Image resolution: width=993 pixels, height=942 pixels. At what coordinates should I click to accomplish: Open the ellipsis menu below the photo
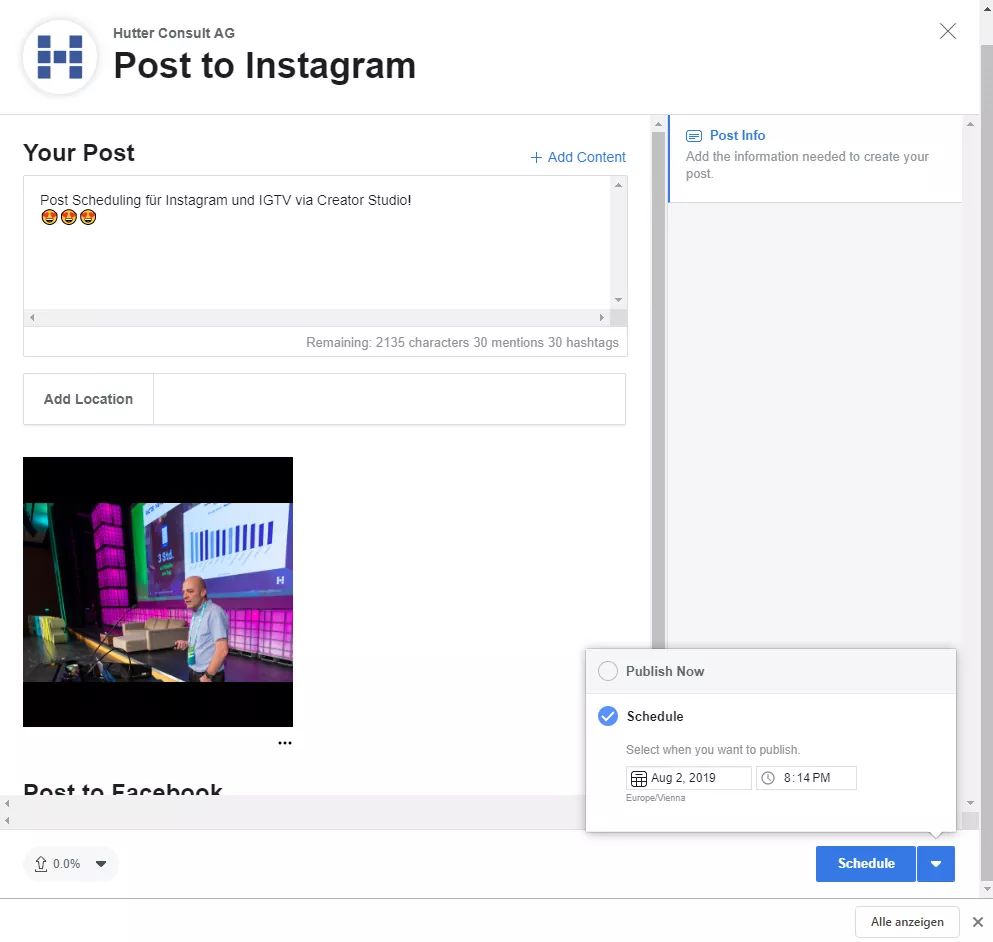285,742
